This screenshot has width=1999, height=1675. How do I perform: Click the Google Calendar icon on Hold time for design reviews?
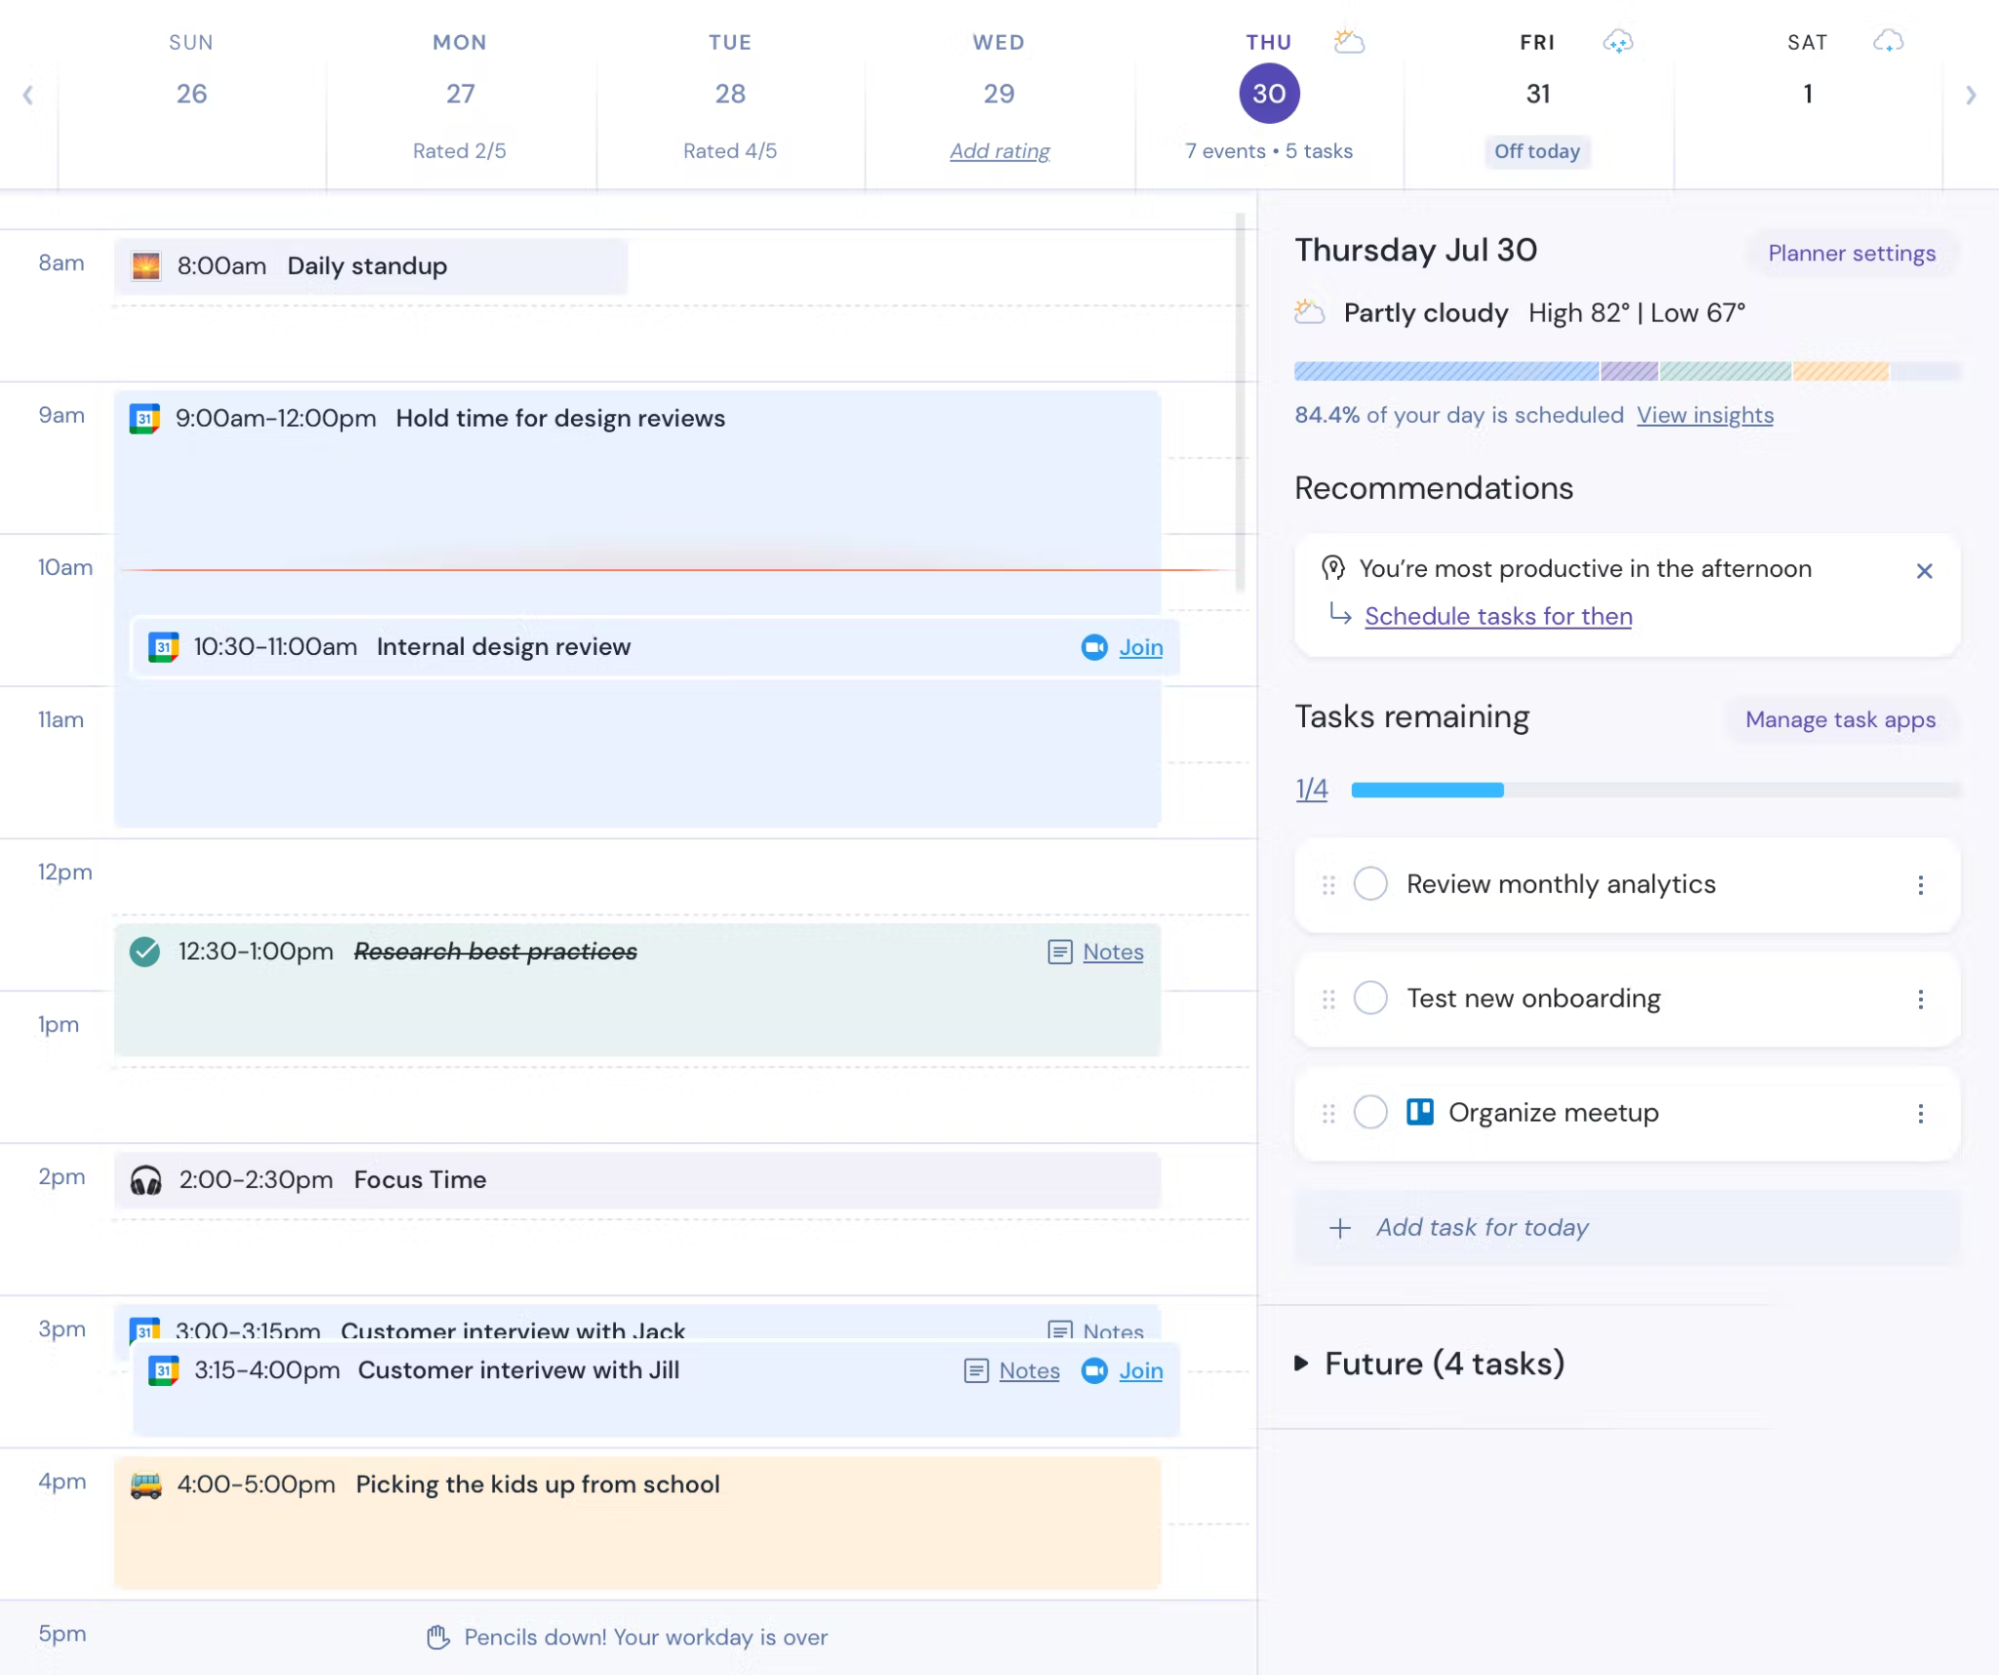[145, 418]
